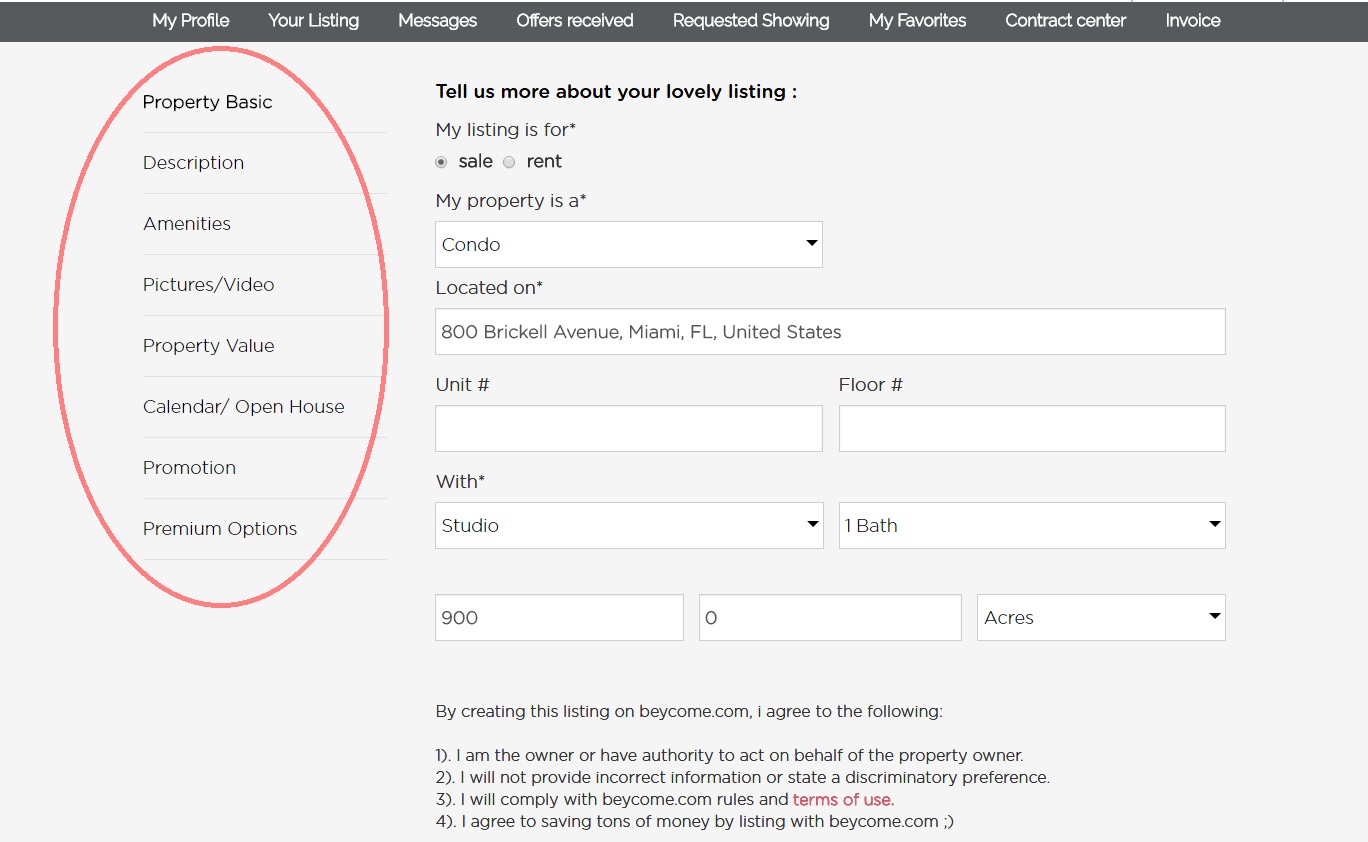The height and width of the screenshot is (842, 1368).
Task: Focus the Floor # input field
Action: point(1032,428)
